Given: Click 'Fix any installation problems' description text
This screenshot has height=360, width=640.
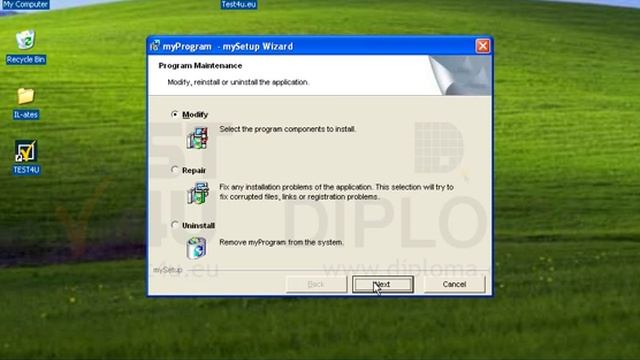Looking at the screenshot, I should pyautogui.click(x=336, y=192).
